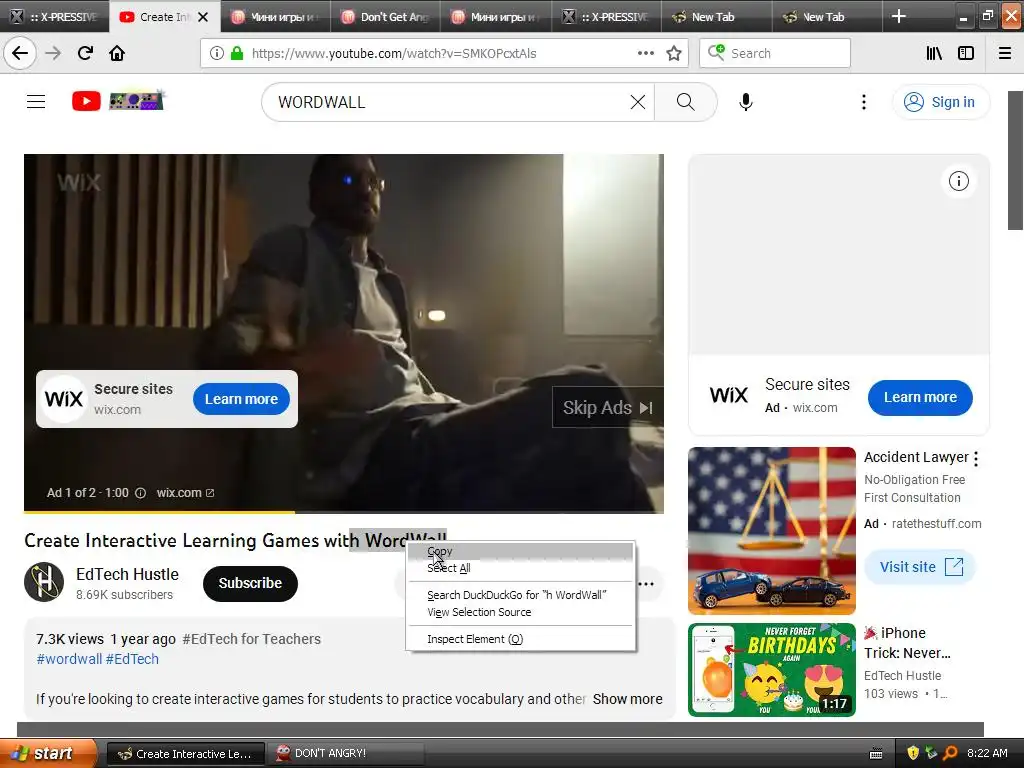Click Skip Ads on the video
This screenshot has height=768, width=1024.
click(607, 408)
